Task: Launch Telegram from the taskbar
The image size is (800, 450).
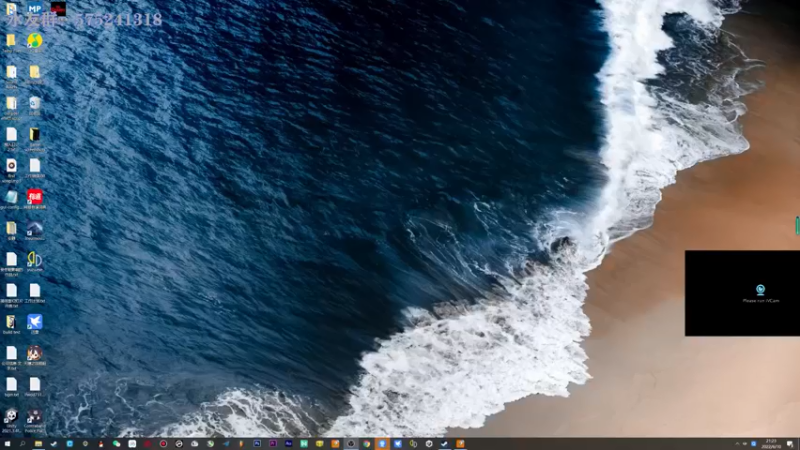Action: click(226, 444)
